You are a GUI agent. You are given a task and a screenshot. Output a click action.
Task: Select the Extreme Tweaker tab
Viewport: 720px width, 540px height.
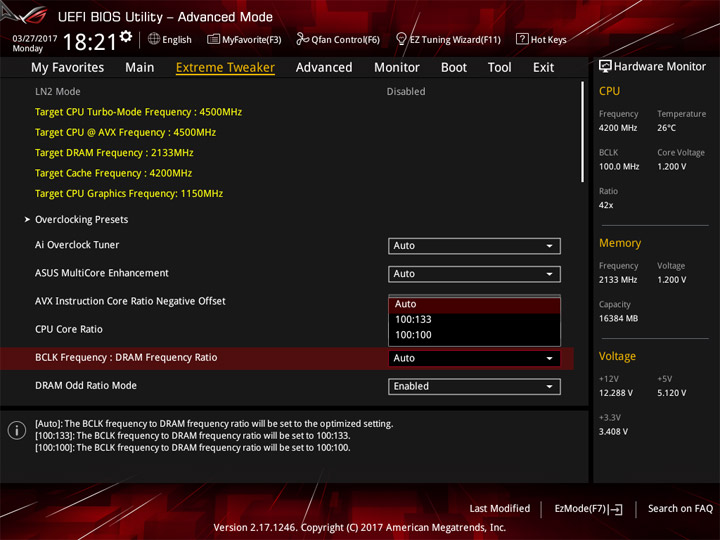(x=225, y=68)
